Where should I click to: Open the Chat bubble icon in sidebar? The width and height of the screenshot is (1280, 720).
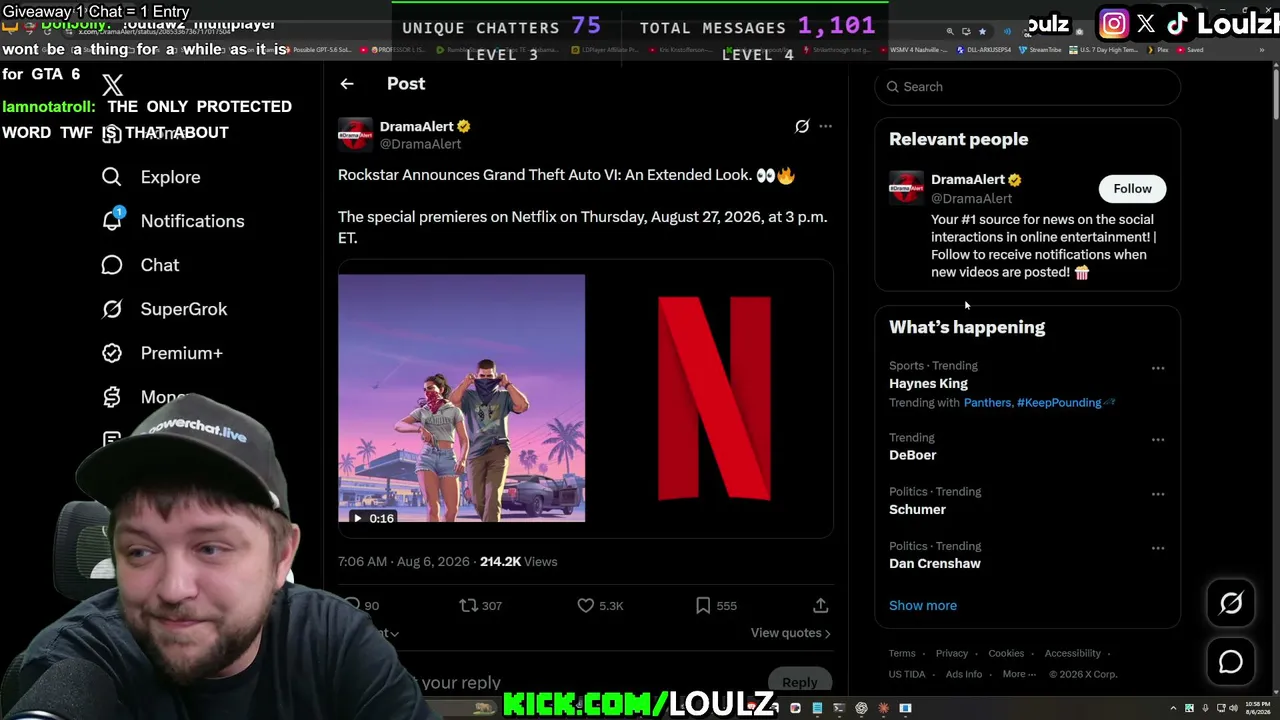112,265
